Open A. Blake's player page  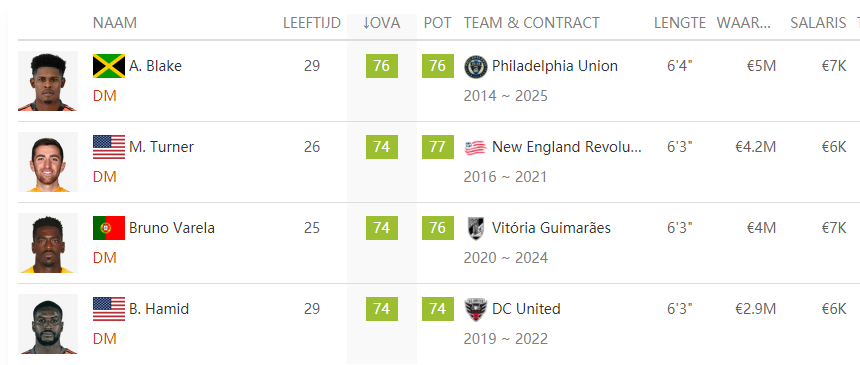tap(155, 66)
